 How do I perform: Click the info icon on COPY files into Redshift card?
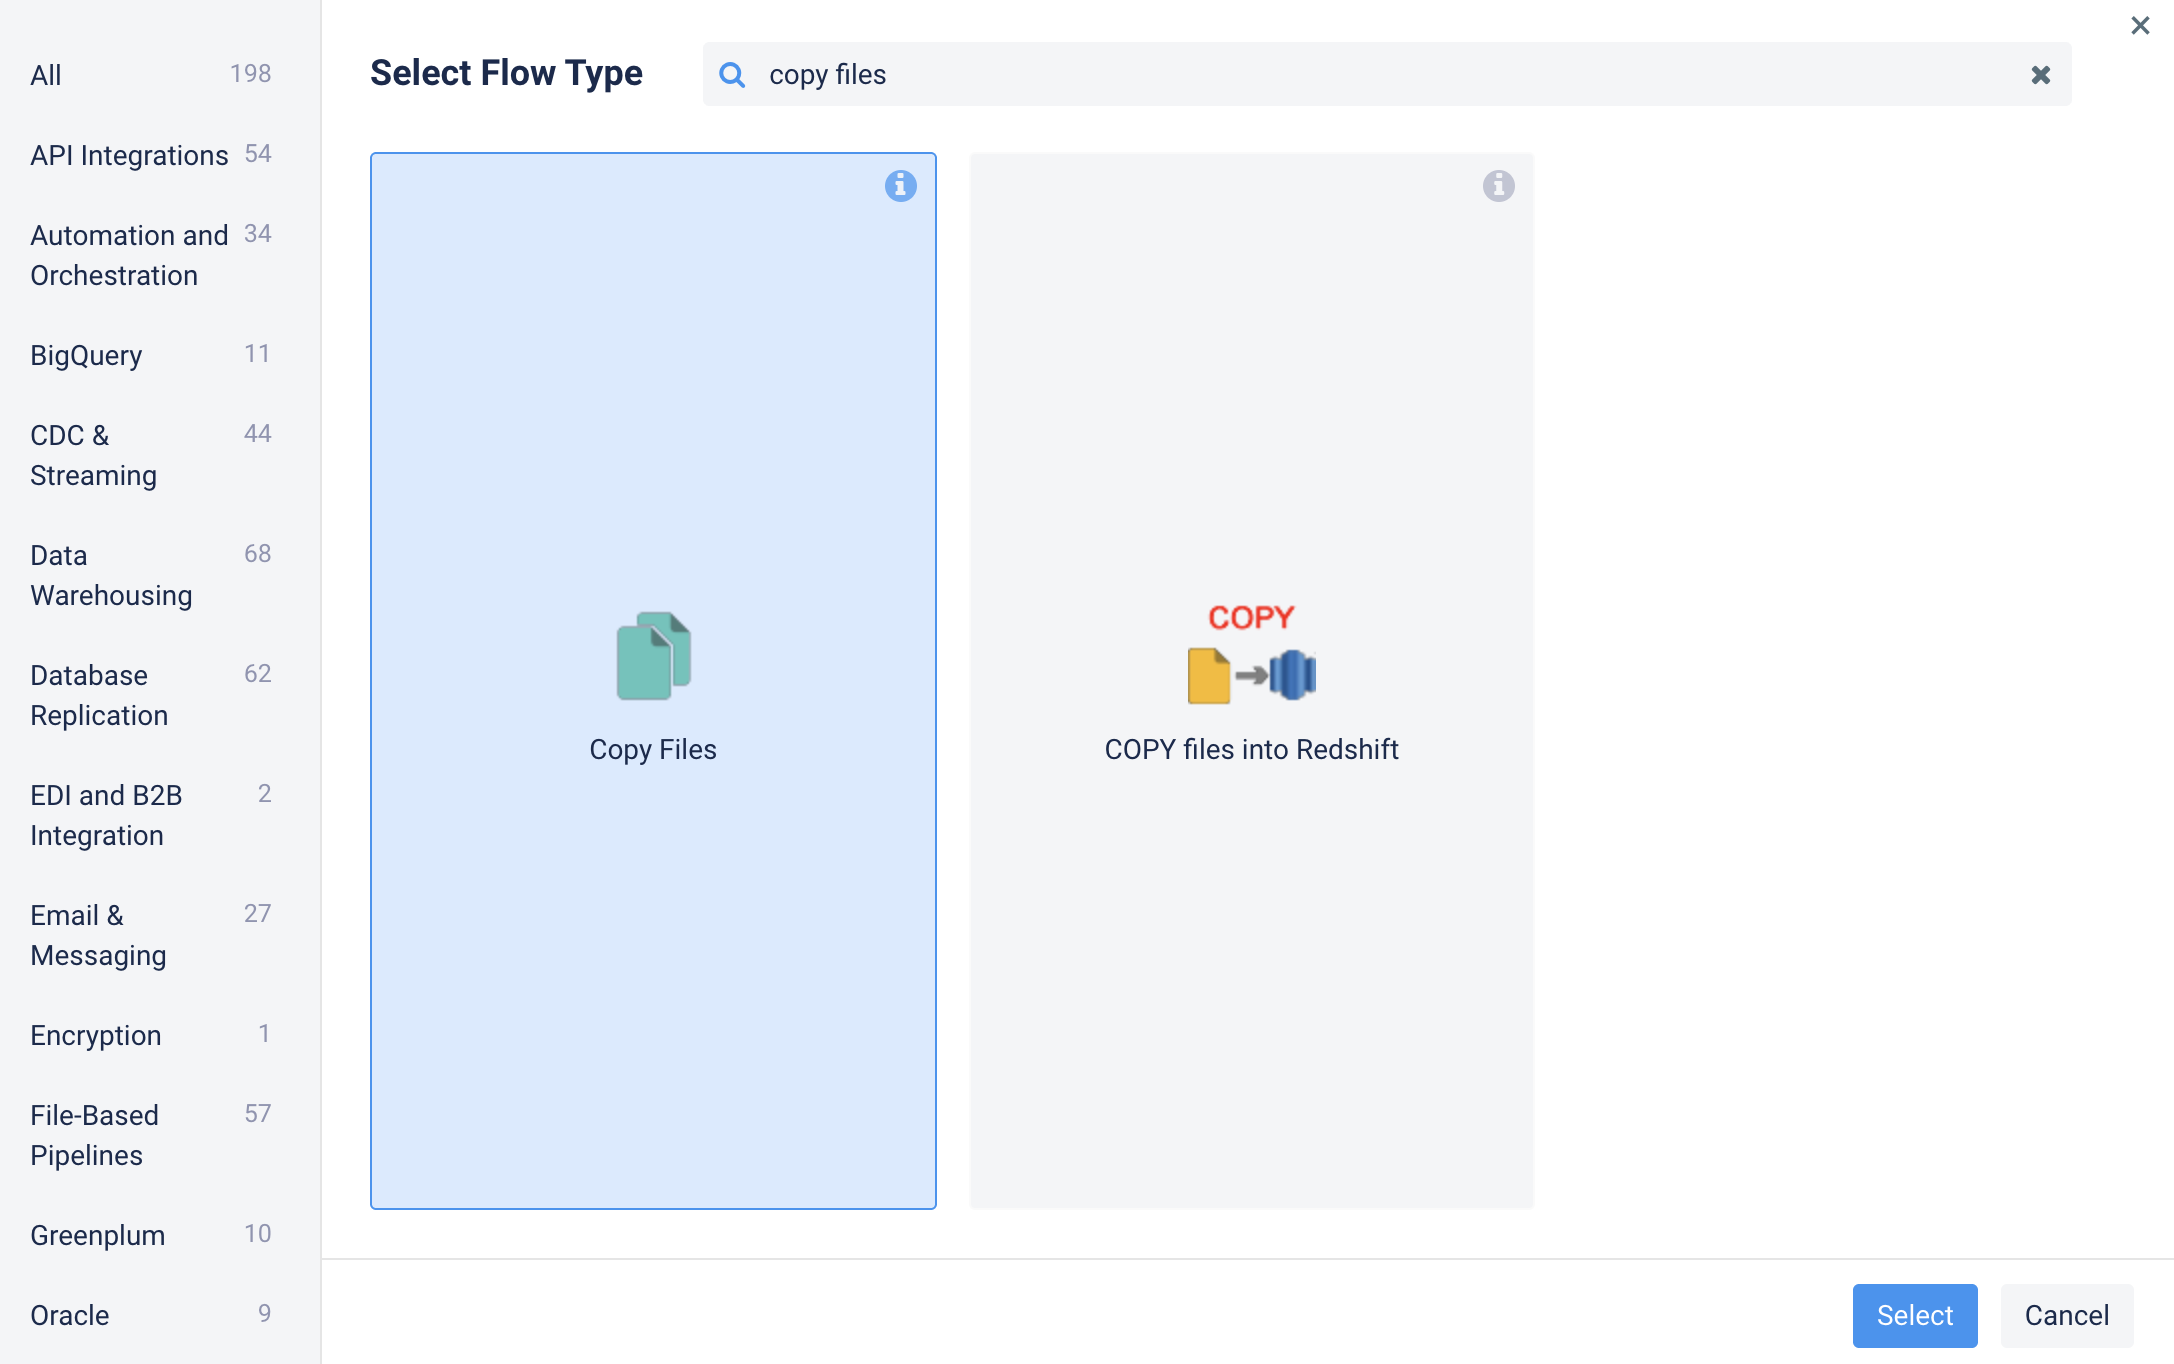tap(1498, 186)
